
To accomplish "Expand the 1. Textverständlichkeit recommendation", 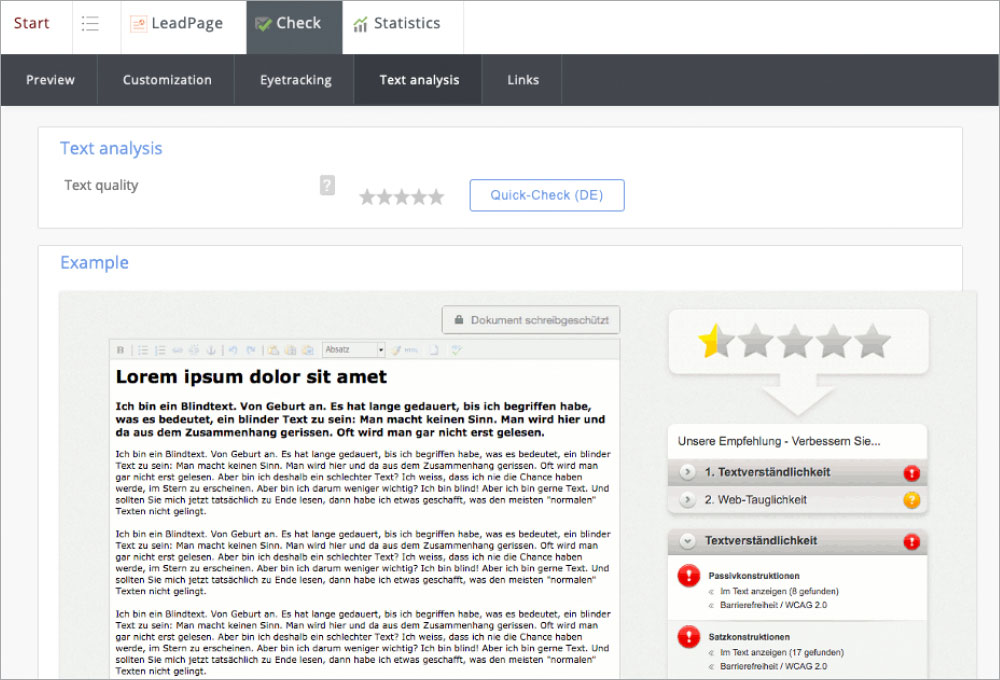I will pyautogui.click(x=687, y=472).
